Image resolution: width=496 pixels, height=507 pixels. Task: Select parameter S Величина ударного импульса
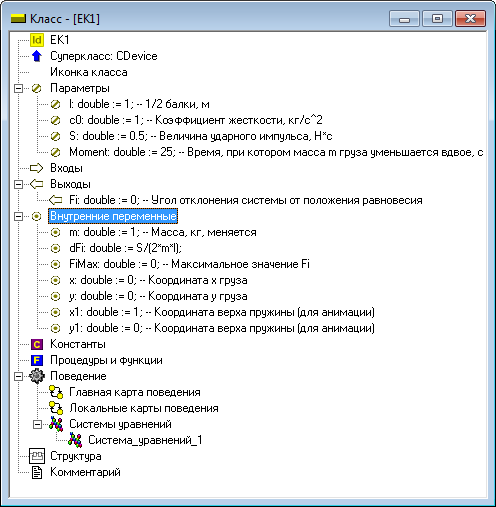click(201, 136)
